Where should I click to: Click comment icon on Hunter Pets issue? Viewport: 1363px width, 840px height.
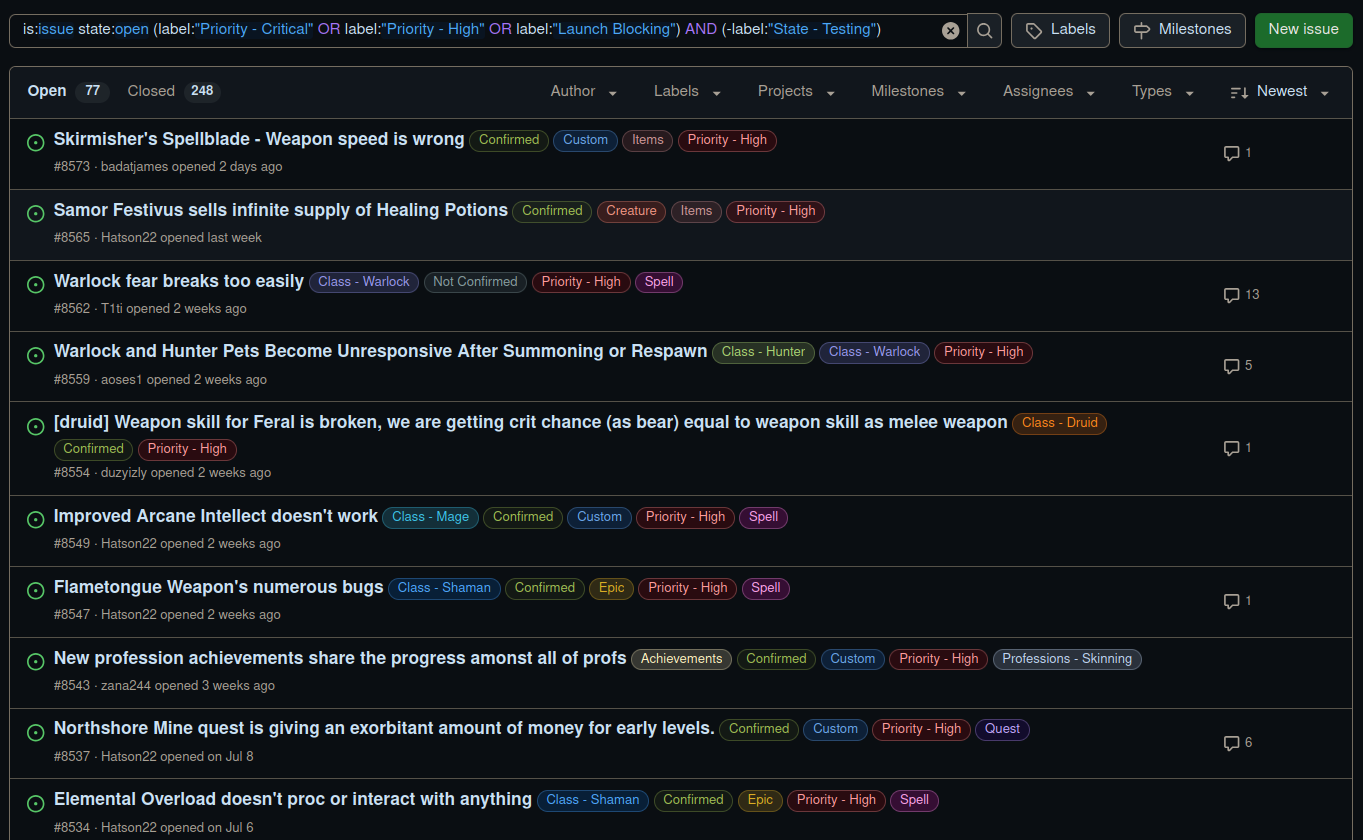coord(1232,366)
